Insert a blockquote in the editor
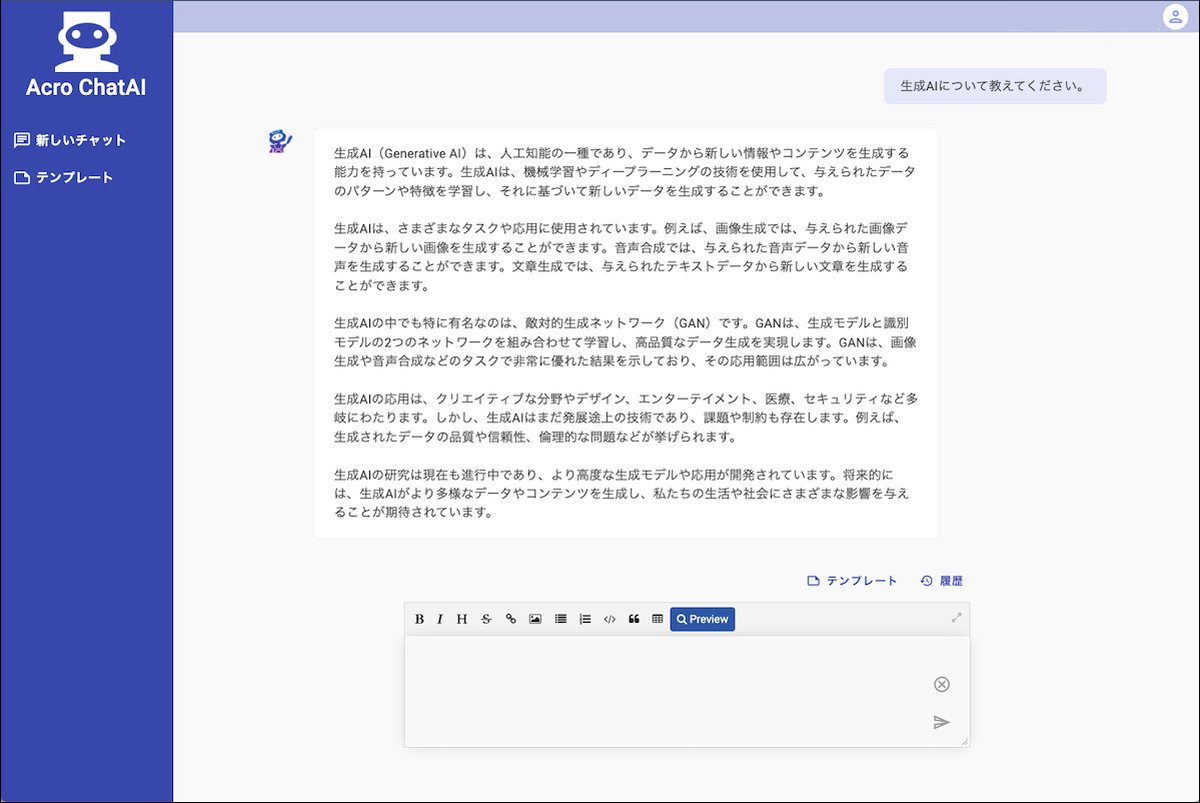The width and height of the screenshot is (1200, 803). click(634, 619)
